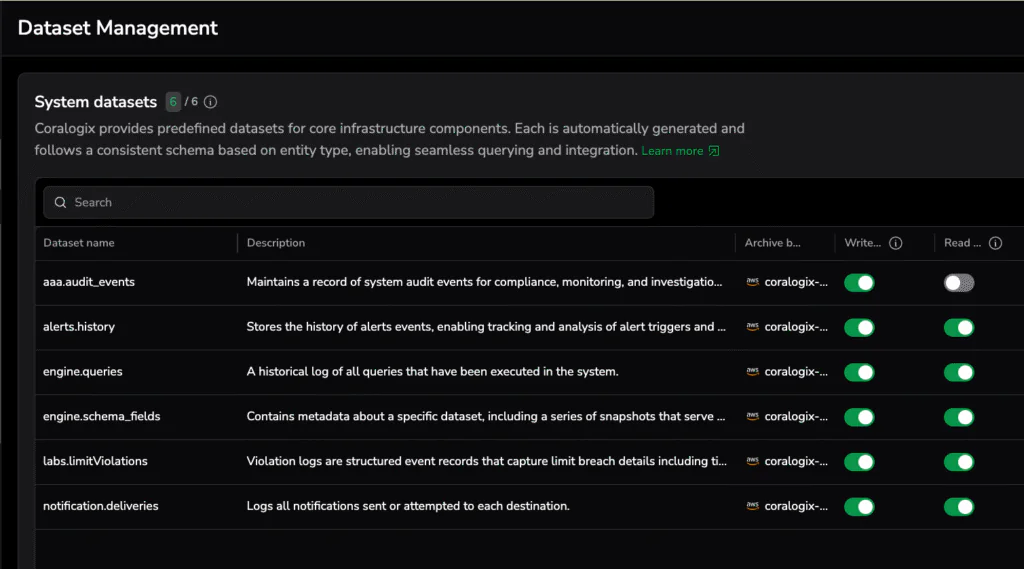Select the labs.limitViolations dataset name
The image size is (1024, 569).
pyautogui.click(x=95, y=461)
